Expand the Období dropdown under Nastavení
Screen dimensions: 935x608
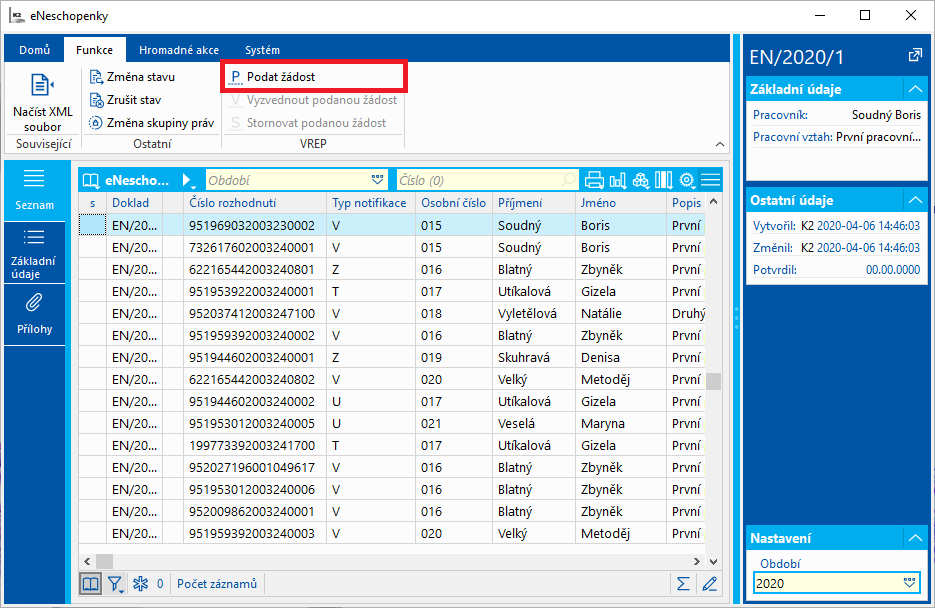coord(910,582)
